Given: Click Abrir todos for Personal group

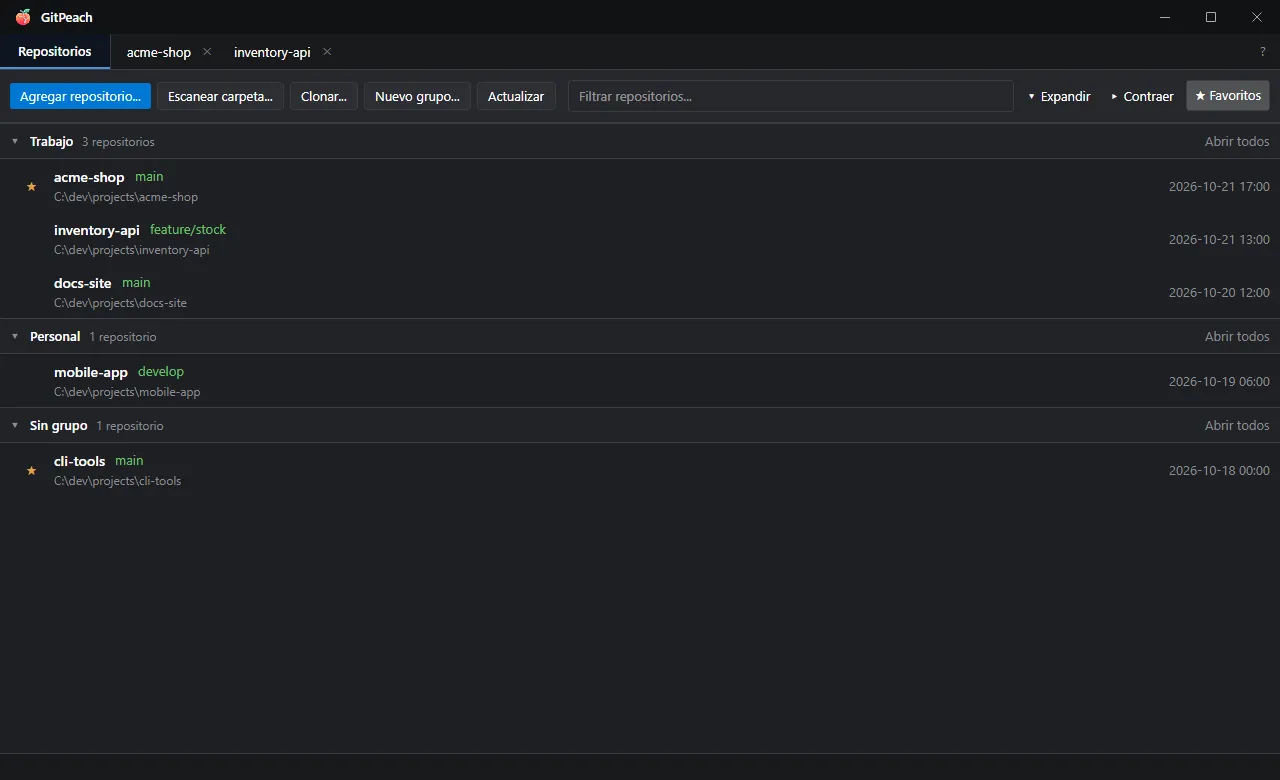Looking at the screenshot, I should [1237, 337].
